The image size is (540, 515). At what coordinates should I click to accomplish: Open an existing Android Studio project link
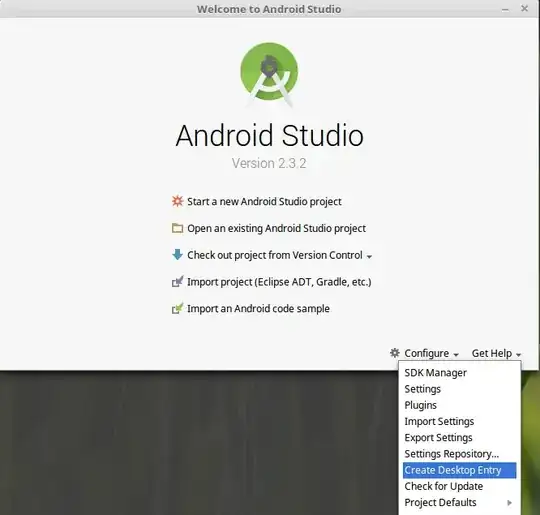click(x=276, y=228)
